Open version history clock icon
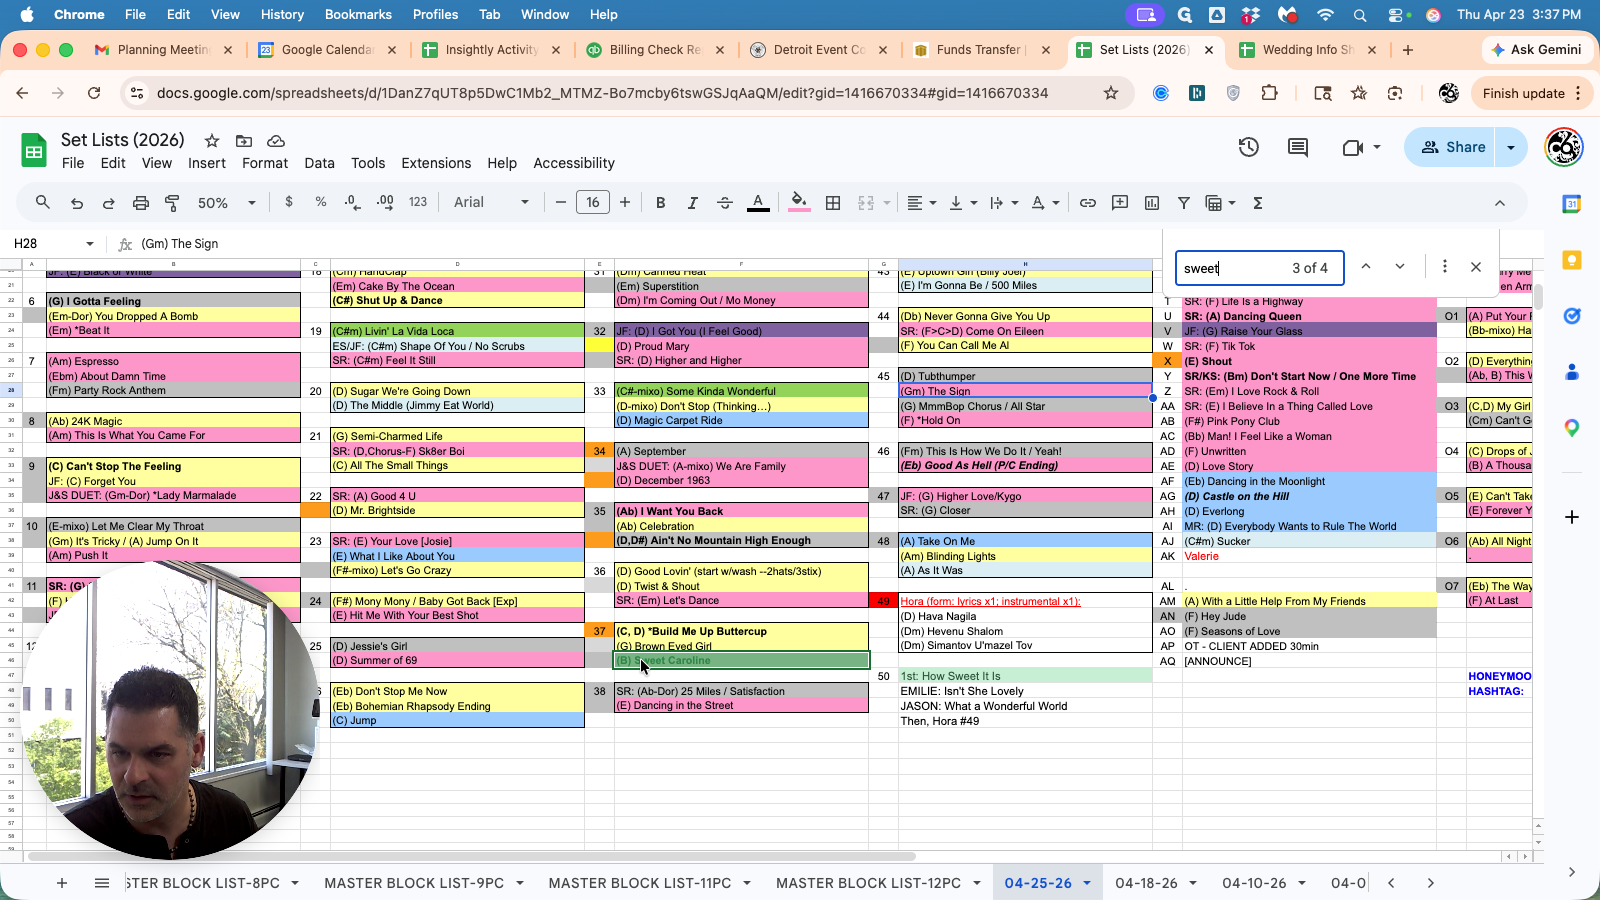The height and width of the screenshot is (900, 1600). pos(1248,148)
